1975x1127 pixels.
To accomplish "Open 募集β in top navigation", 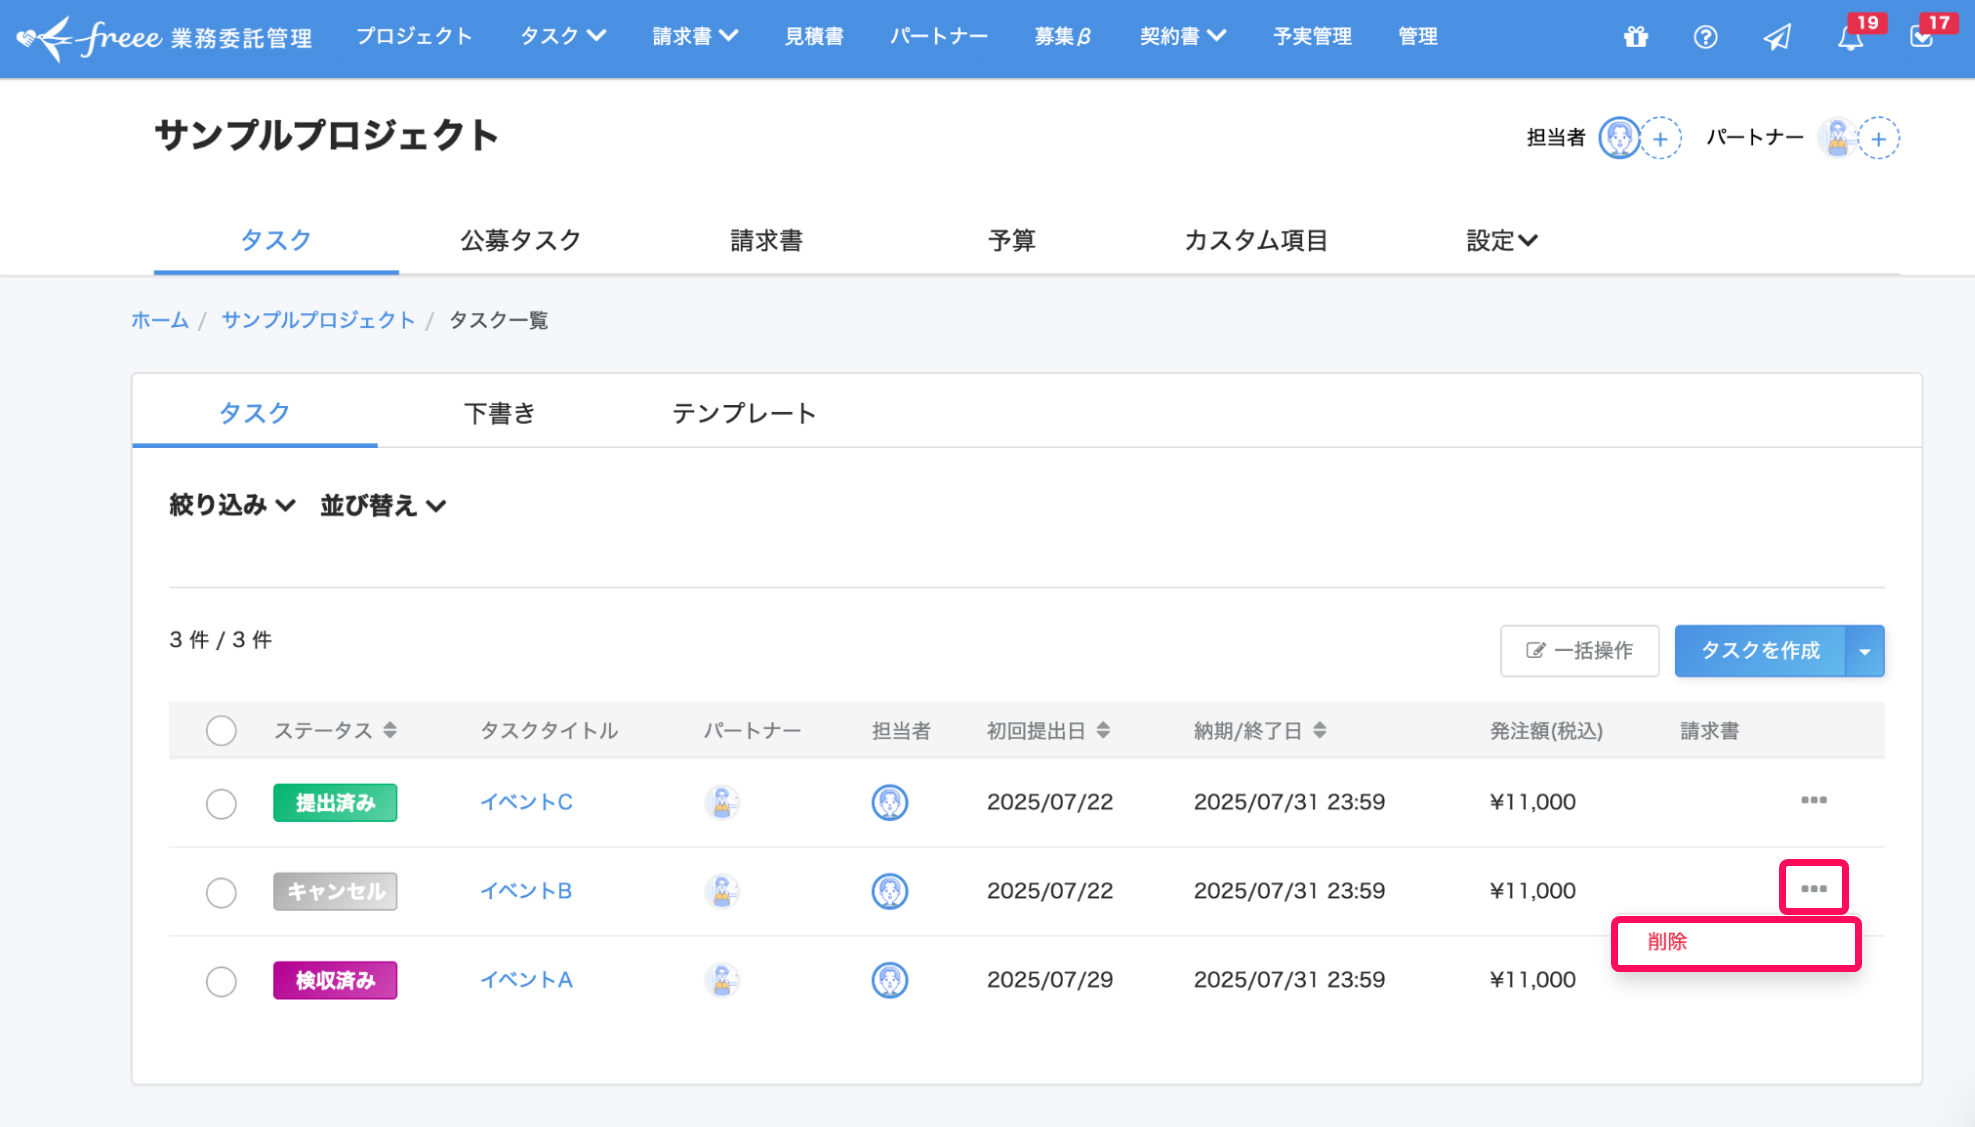I will point(1063,36).
